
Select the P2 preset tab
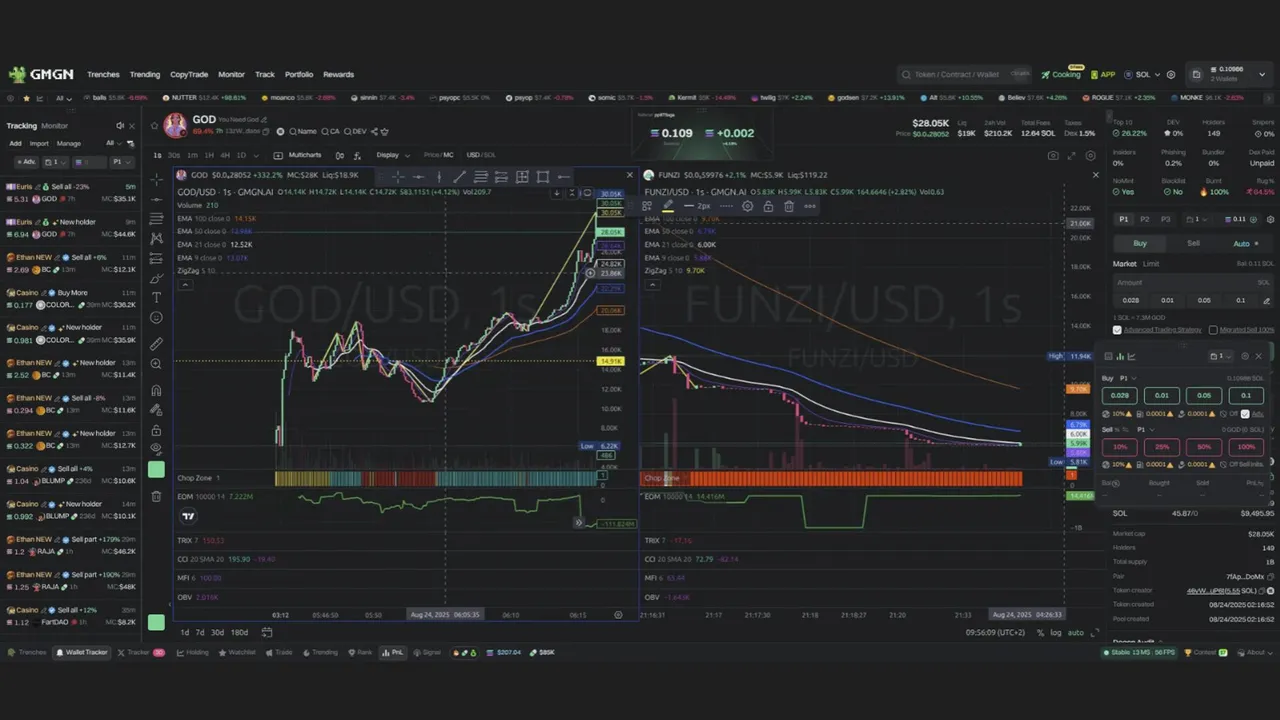click(x=1145, y=219)
